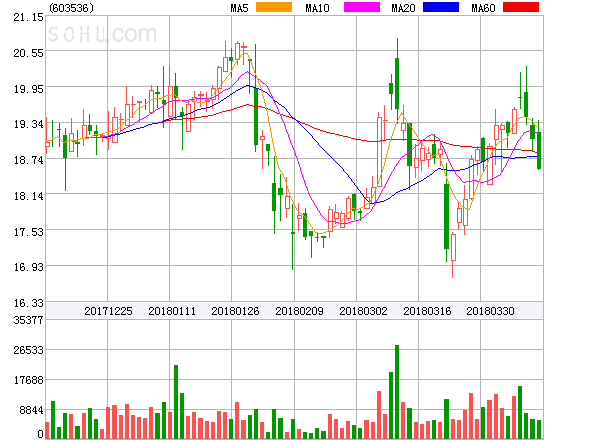Click the 20180330 date label
This screenshot has width=600, height=440.
point(490,311)
